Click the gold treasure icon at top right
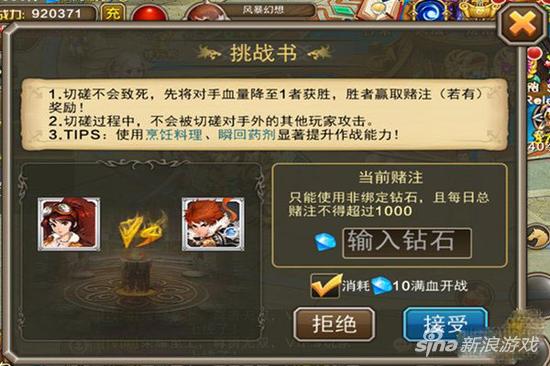The height and width of the screenshot is (366, 550). (479, 11)
